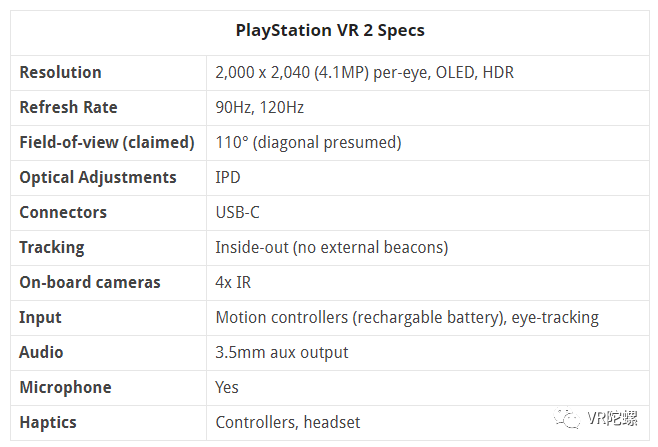Click the Inside-out tracking value

pyautogui.click(x=332, y=247)
